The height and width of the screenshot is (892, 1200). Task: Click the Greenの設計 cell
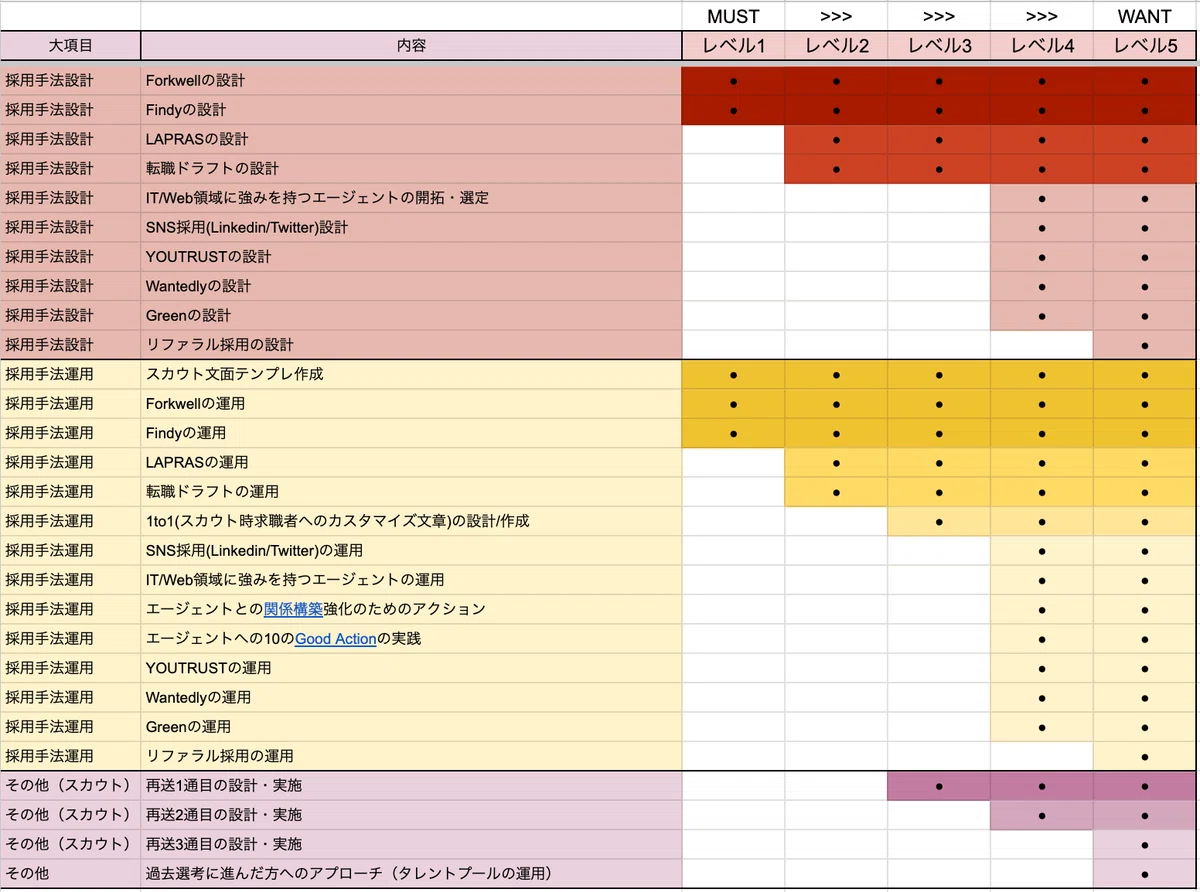(x=411, y=315)
